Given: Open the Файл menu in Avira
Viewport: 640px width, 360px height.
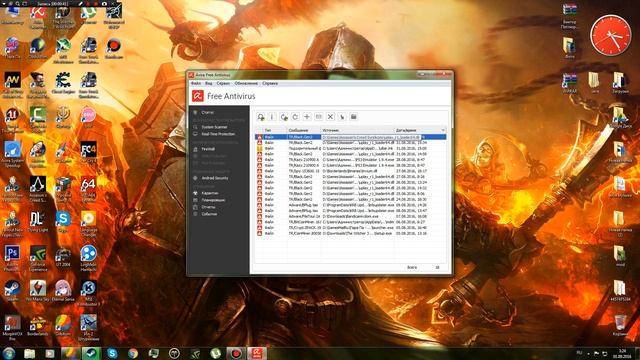Looking at the screenshot, I should [196, 83].
